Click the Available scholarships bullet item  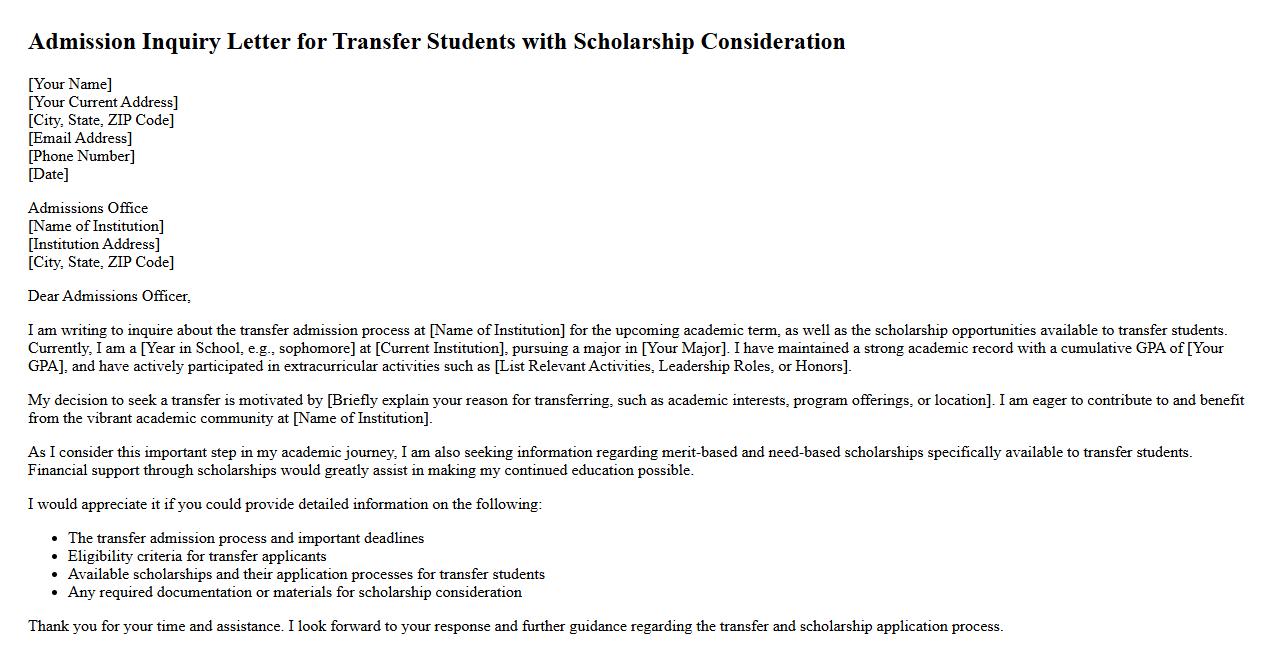point(306,574)
